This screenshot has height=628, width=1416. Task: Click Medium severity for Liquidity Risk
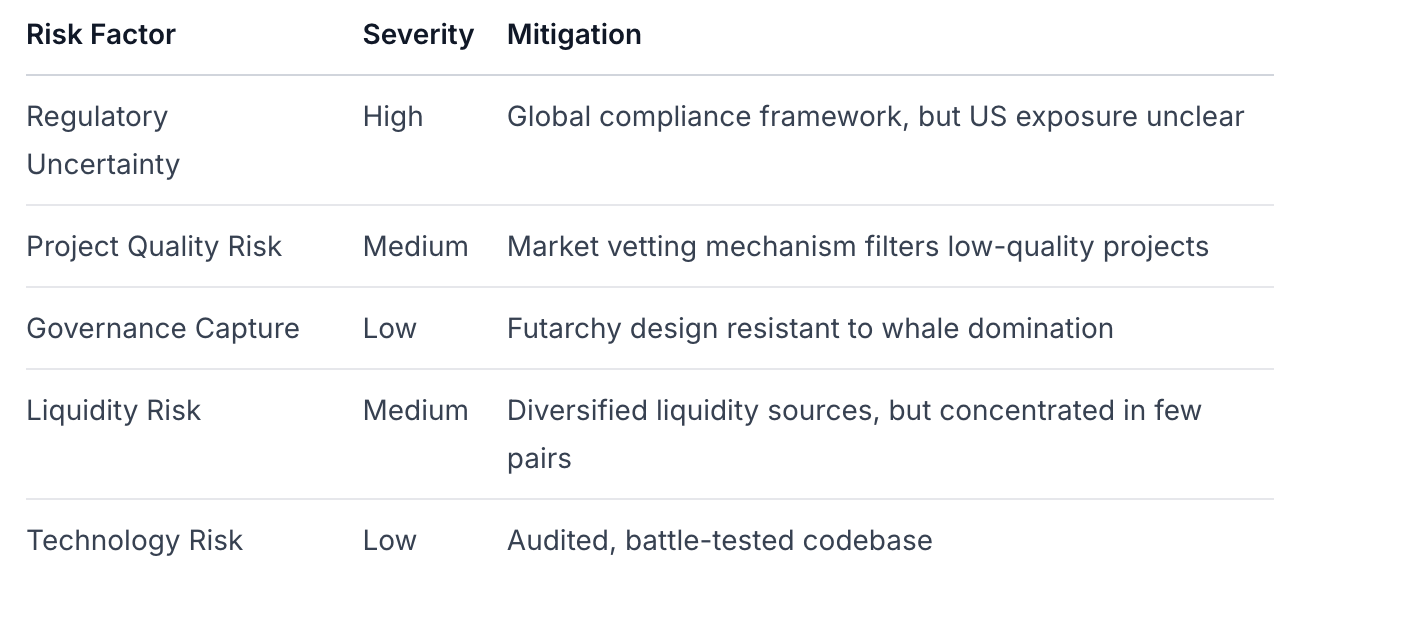(x=415, y=411)
